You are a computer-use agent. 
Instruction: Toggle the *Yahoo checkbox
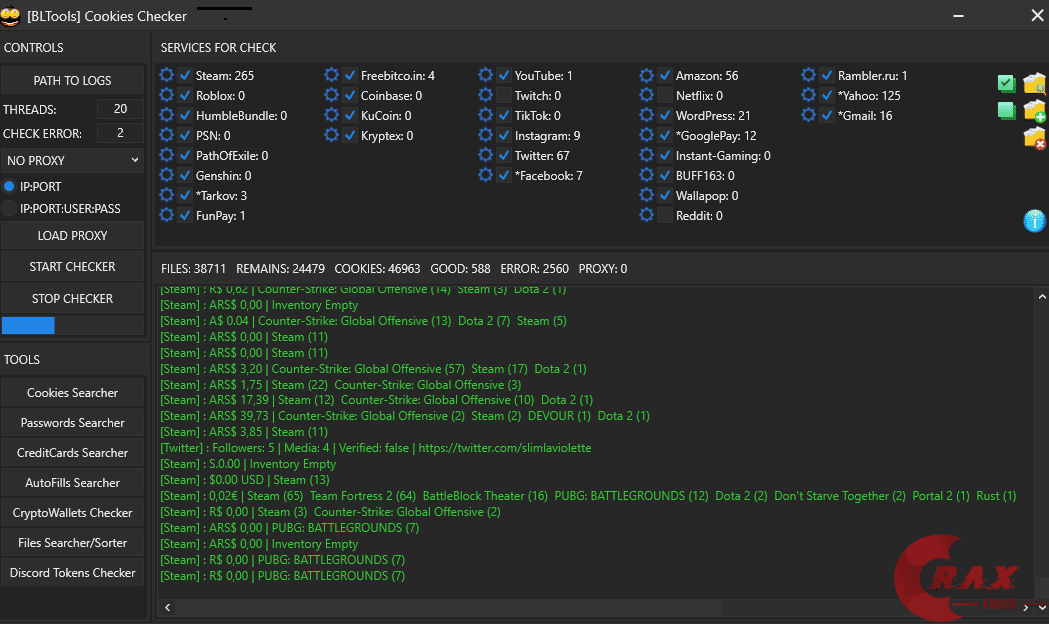click(x=827, y=95)
